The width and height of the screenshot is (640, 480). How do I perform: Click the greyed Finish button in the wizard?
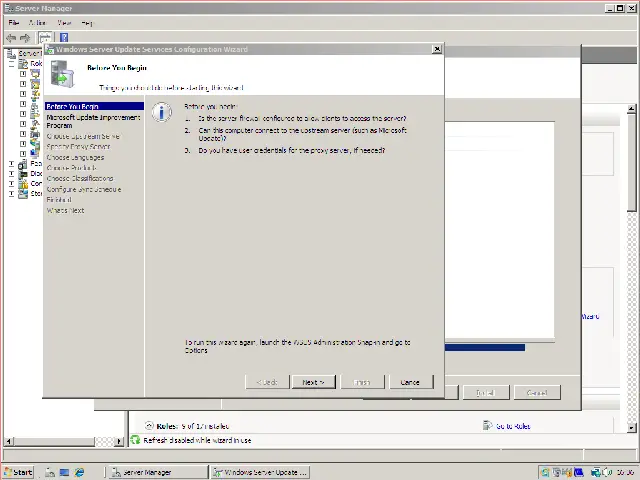point(362,382)
